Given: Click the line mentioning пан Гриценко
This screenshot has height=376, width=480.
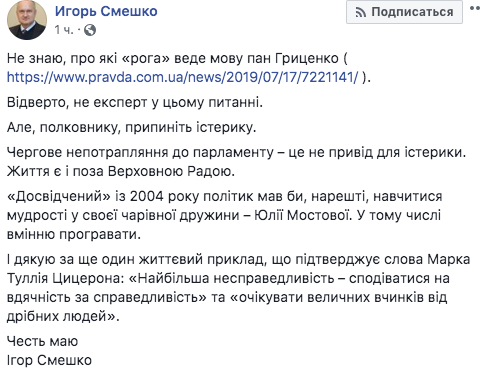Looking at the screenshot, I should [177, 59].
